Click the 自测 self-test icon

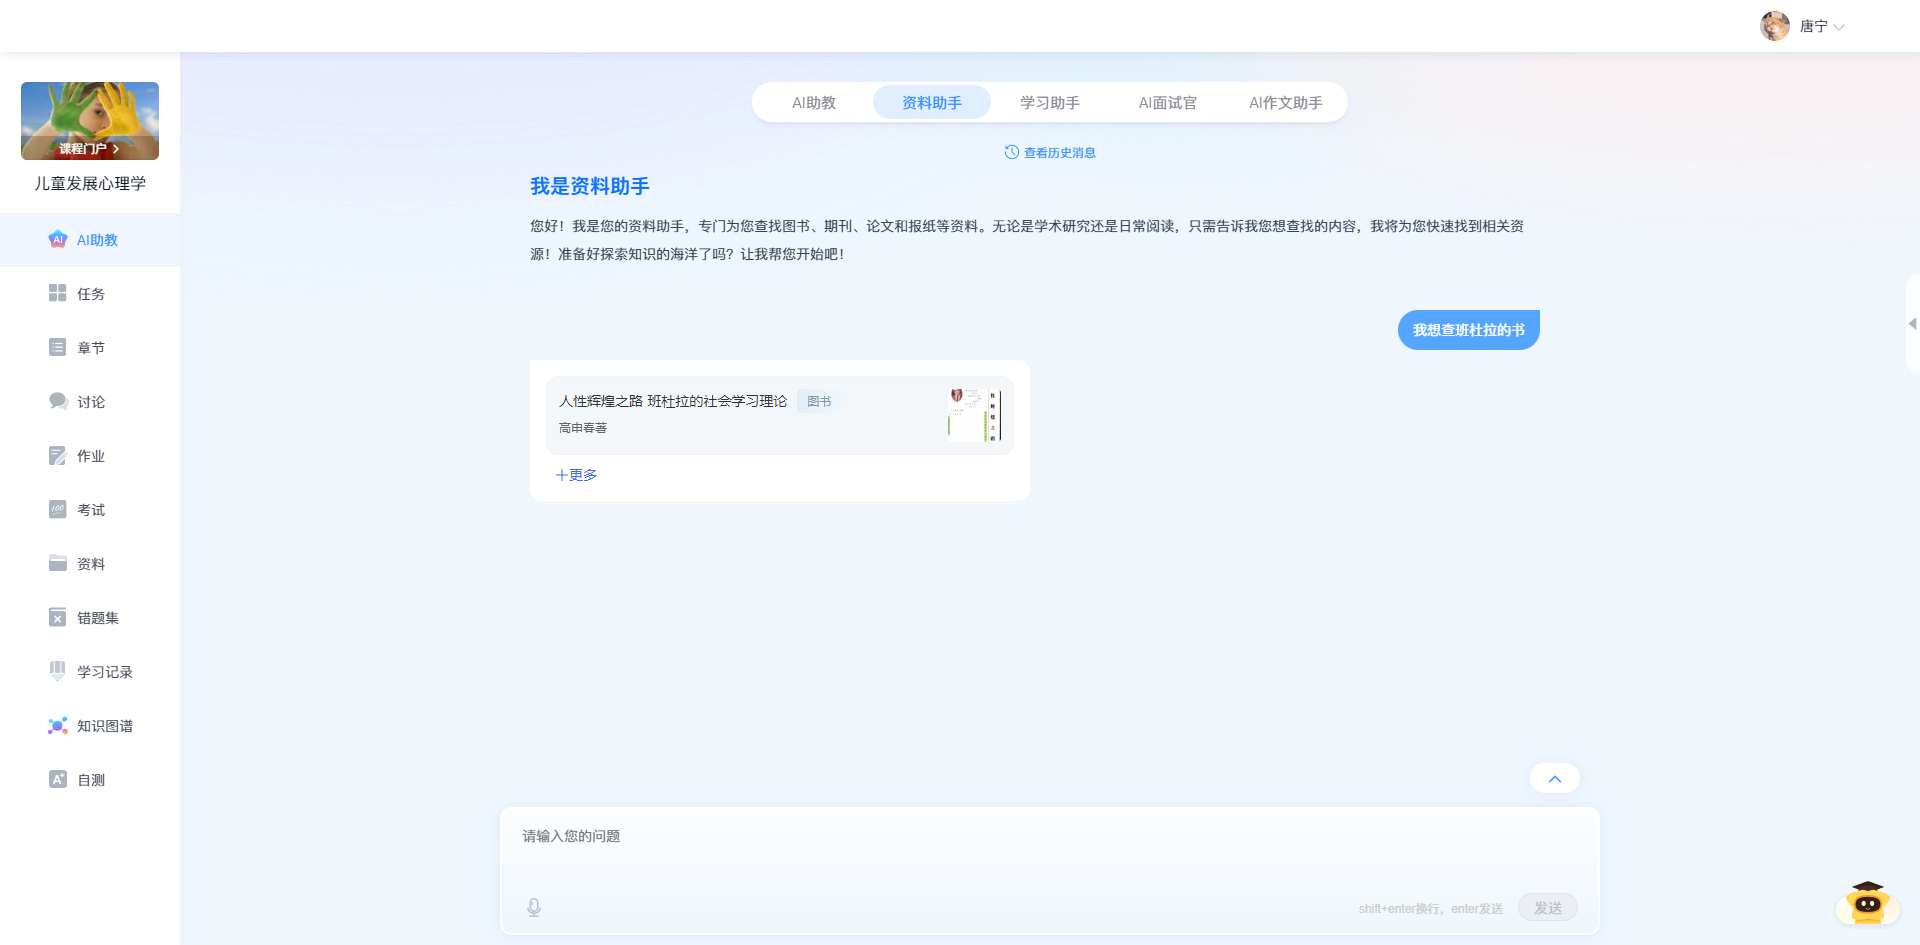click(58, 780)
